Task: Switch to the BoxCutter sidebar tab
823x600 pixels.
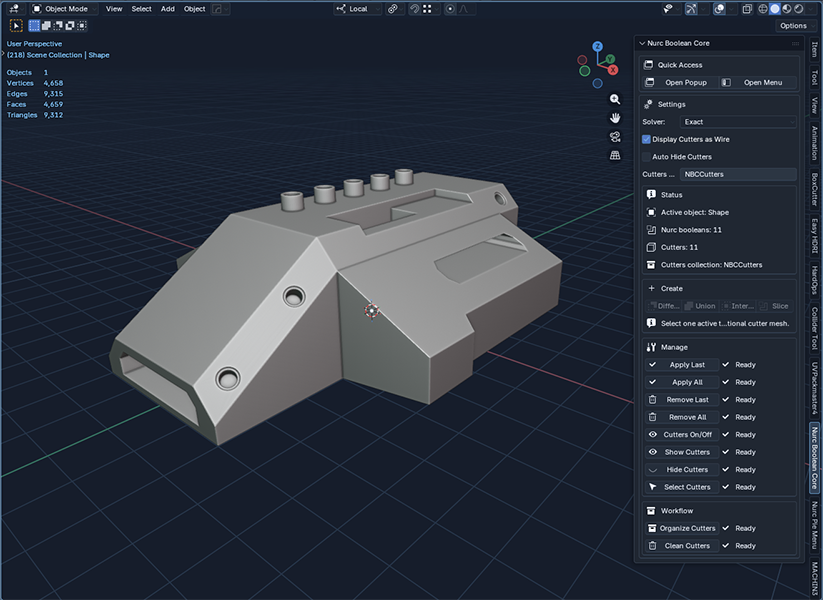Action: coord(815,189)
